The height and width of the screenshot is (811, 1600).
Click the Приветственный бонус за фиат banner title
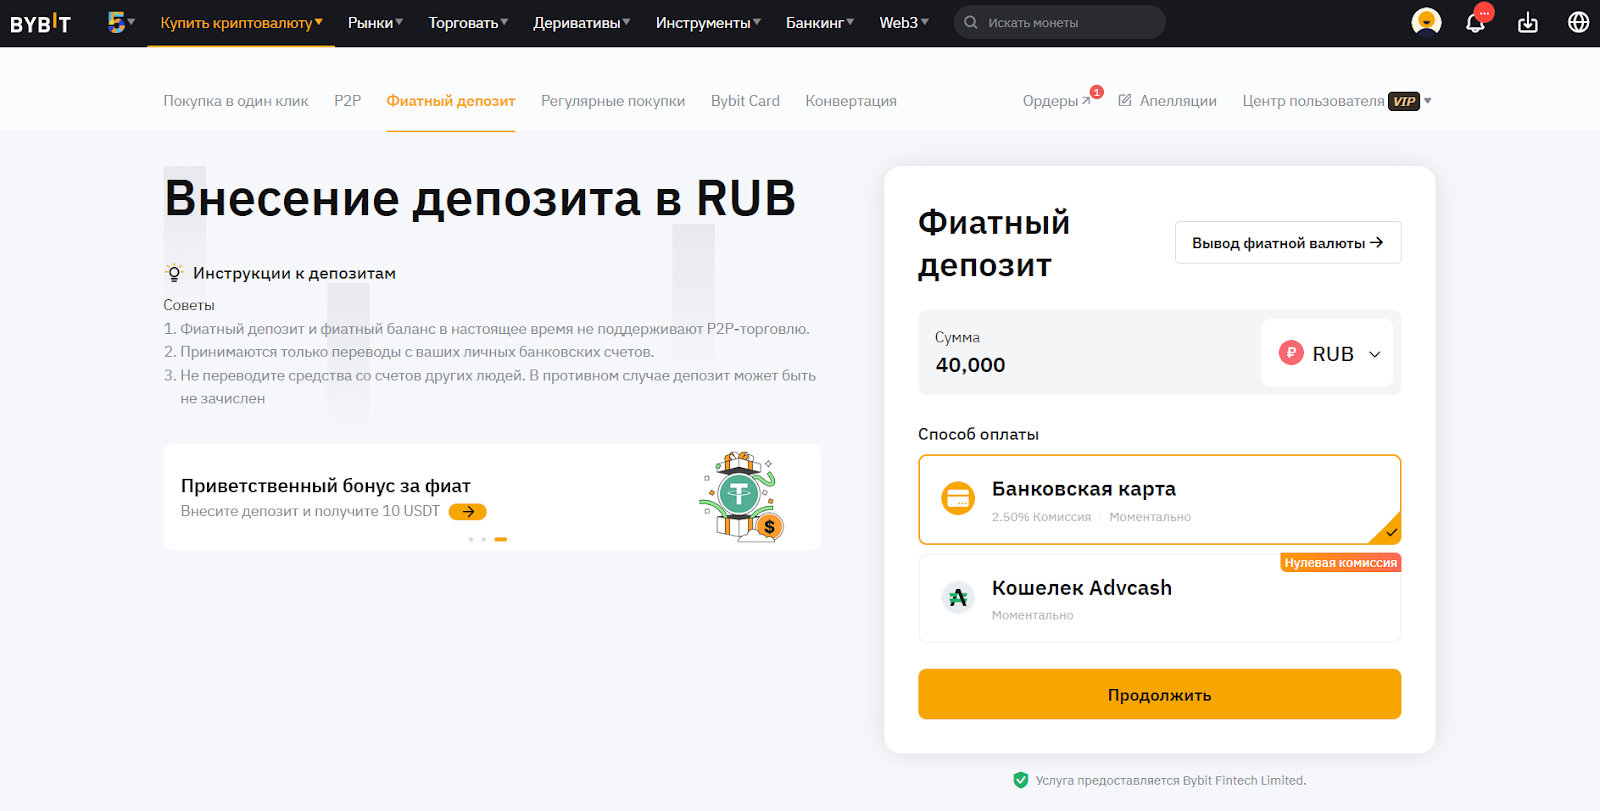(326, 486)
